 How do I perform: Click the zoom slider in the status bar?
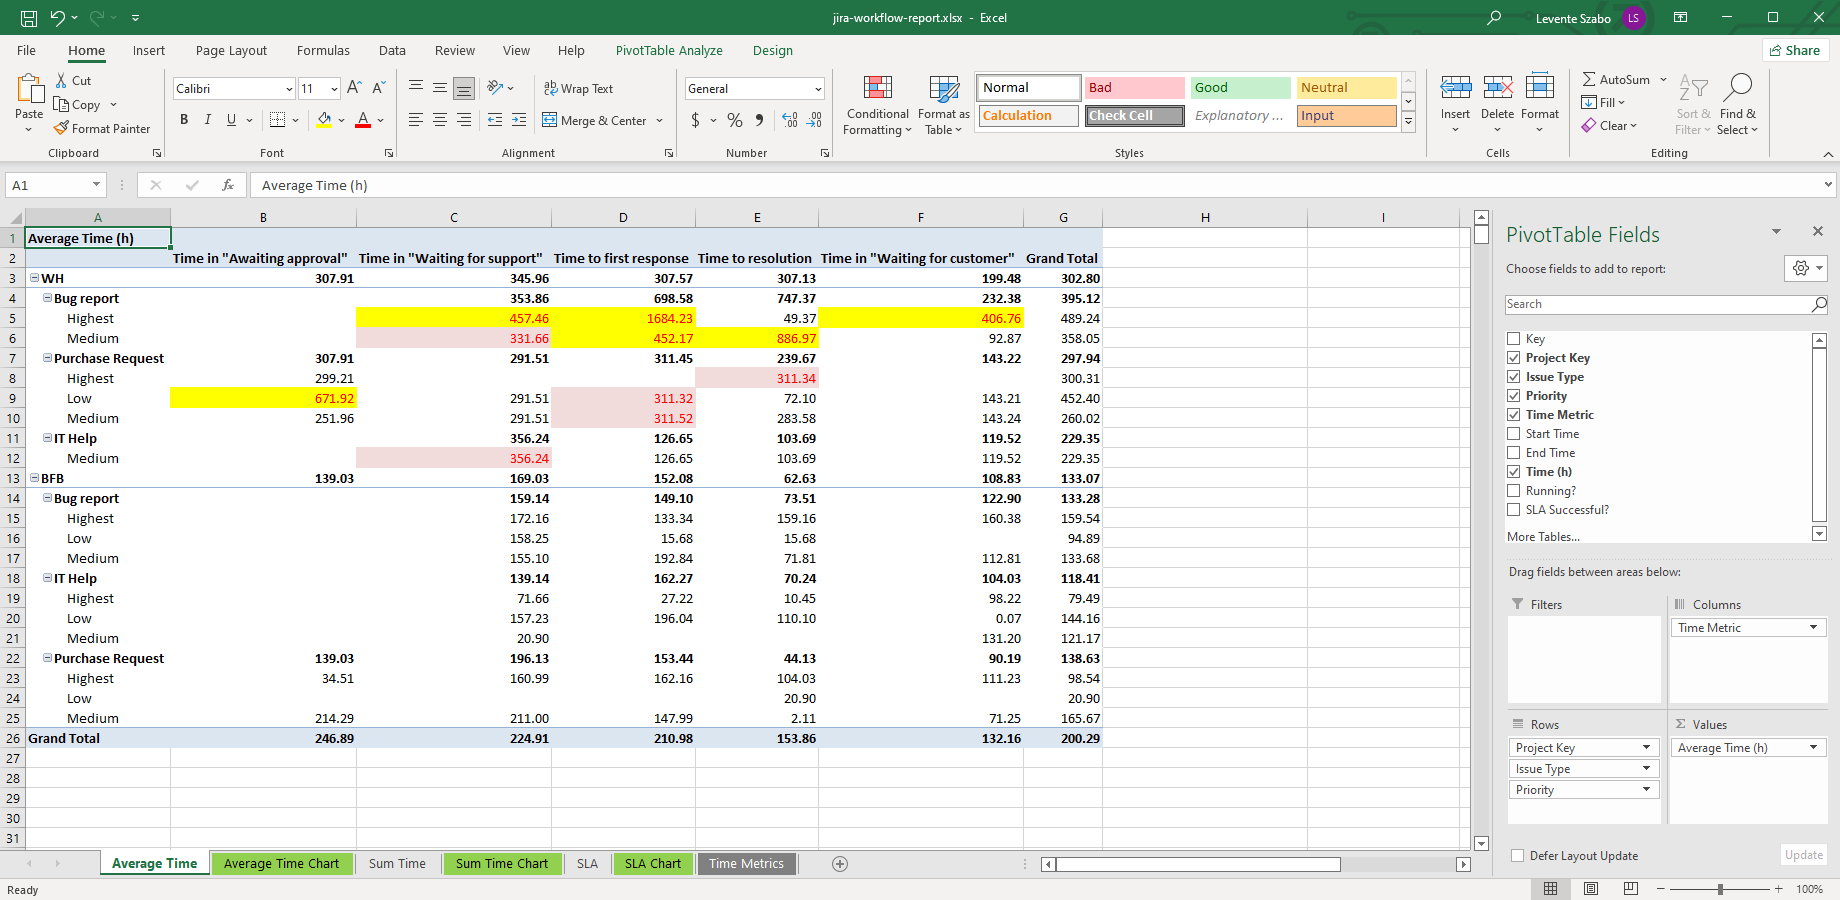(1719, 889)
